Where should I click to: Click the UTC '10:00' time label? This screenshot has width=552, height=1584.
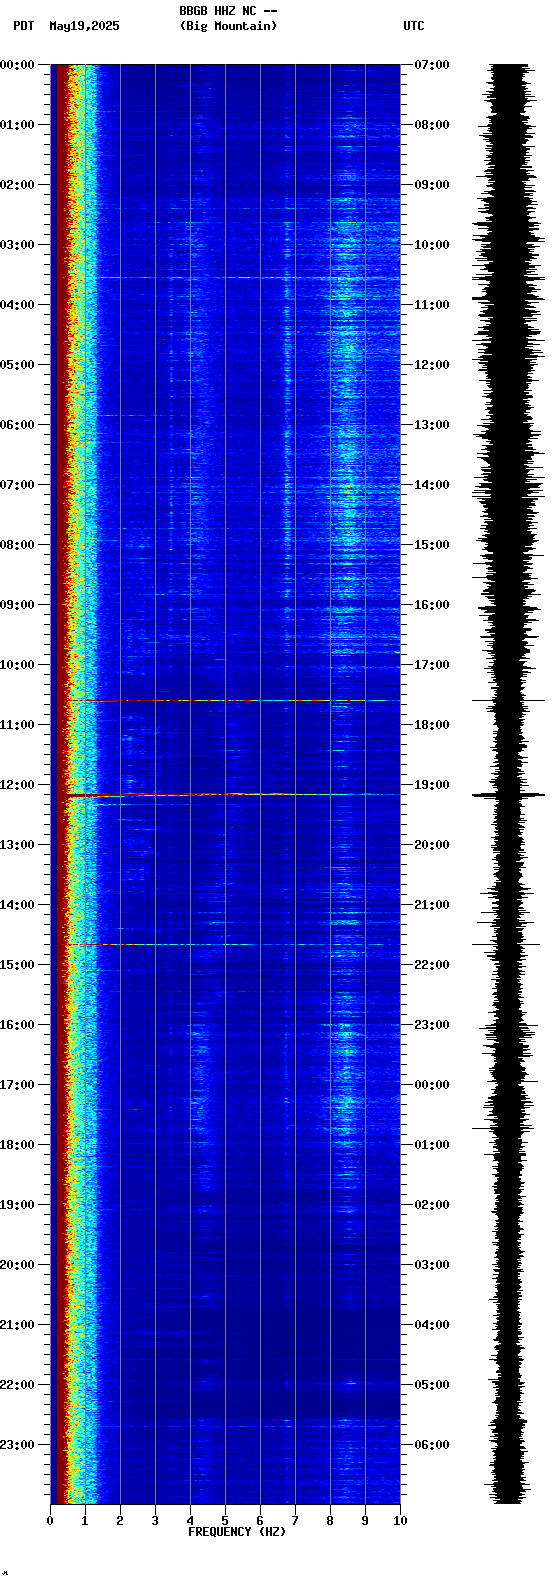point(432,245)
